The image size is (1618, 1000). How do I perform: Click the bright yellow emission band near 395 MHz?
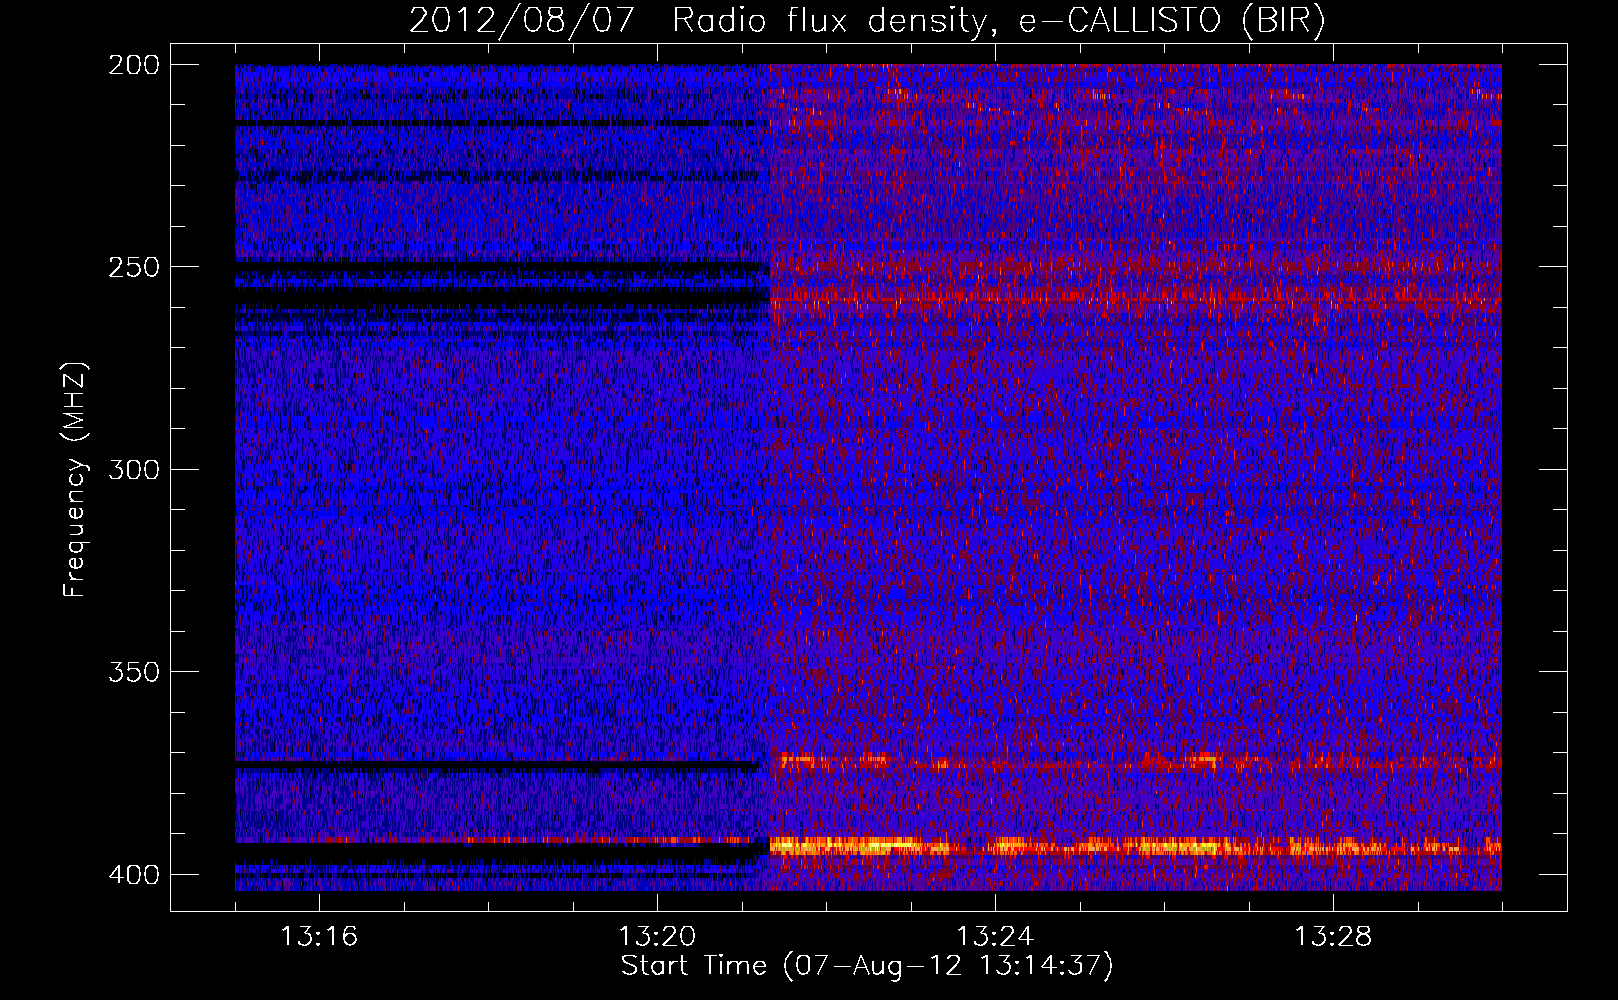coord(1135,847)
